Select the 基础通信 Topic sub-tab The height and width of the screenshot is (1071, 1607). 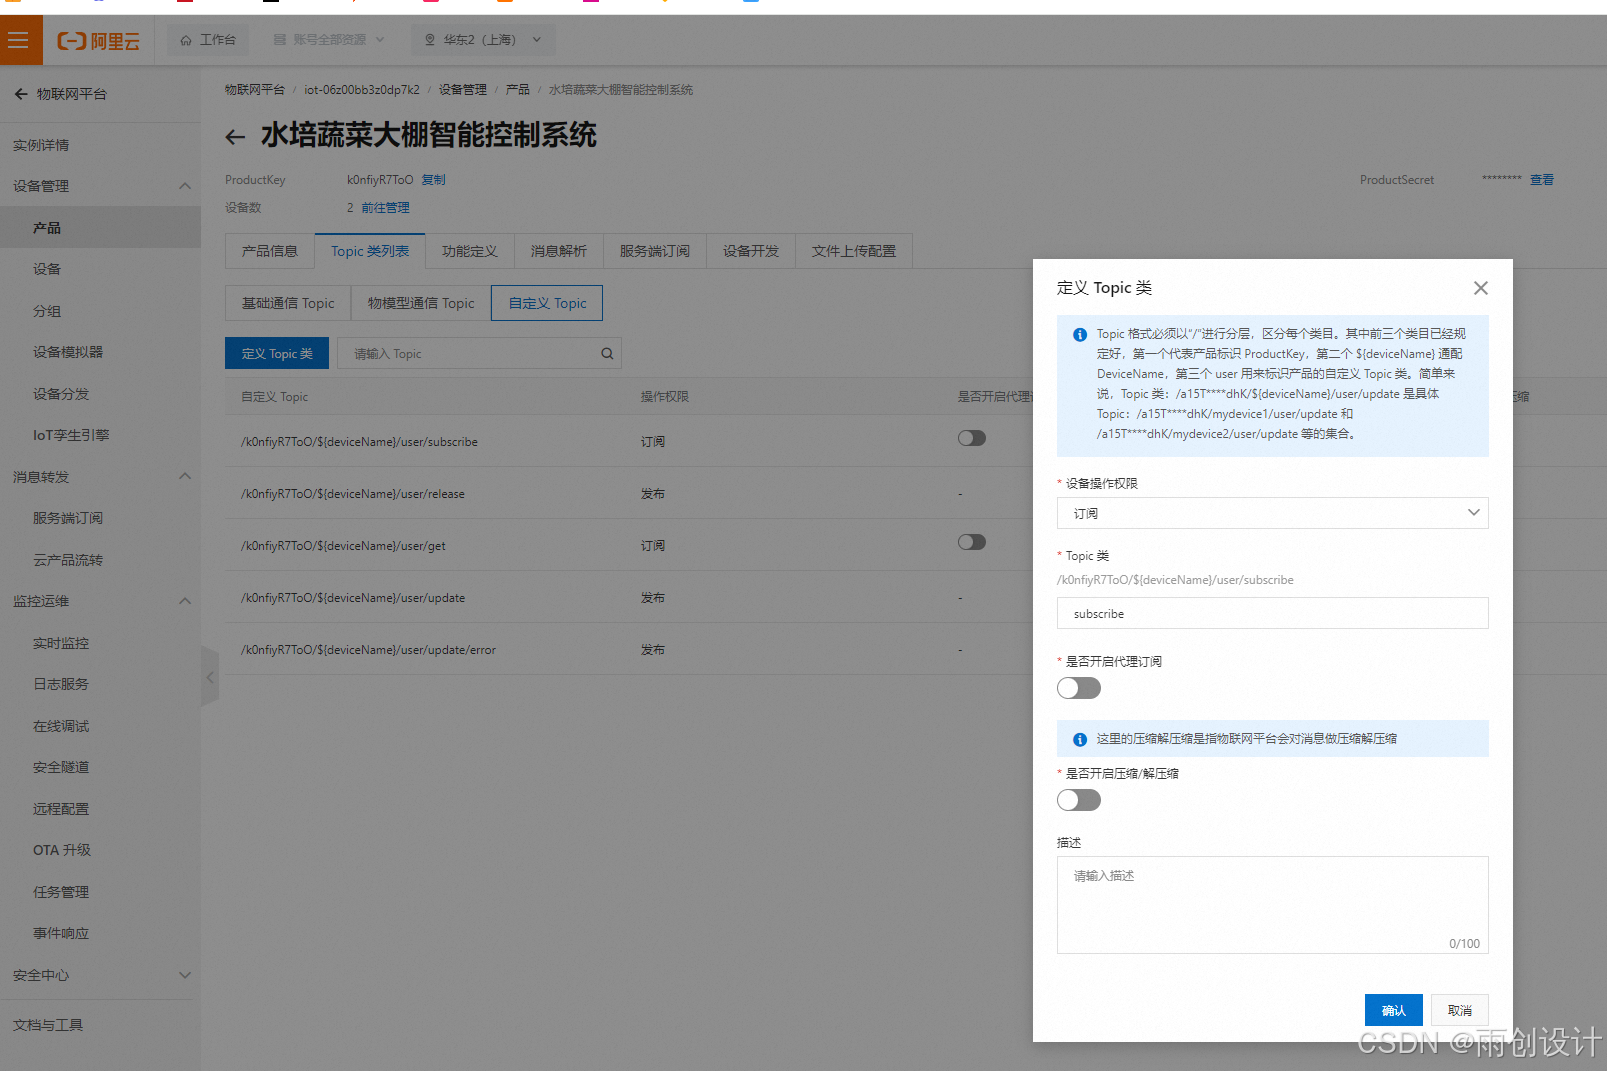tap(288, 303)
